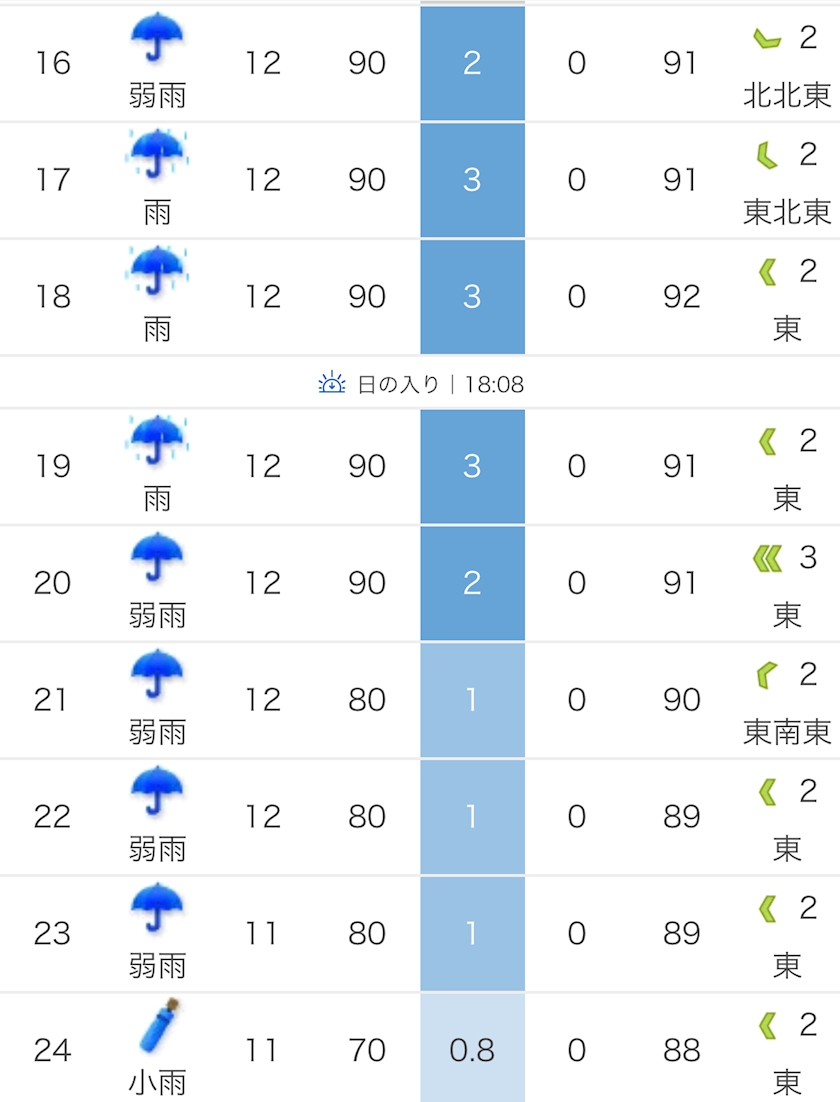Click the temperature value 11 at hour 23

263,933
